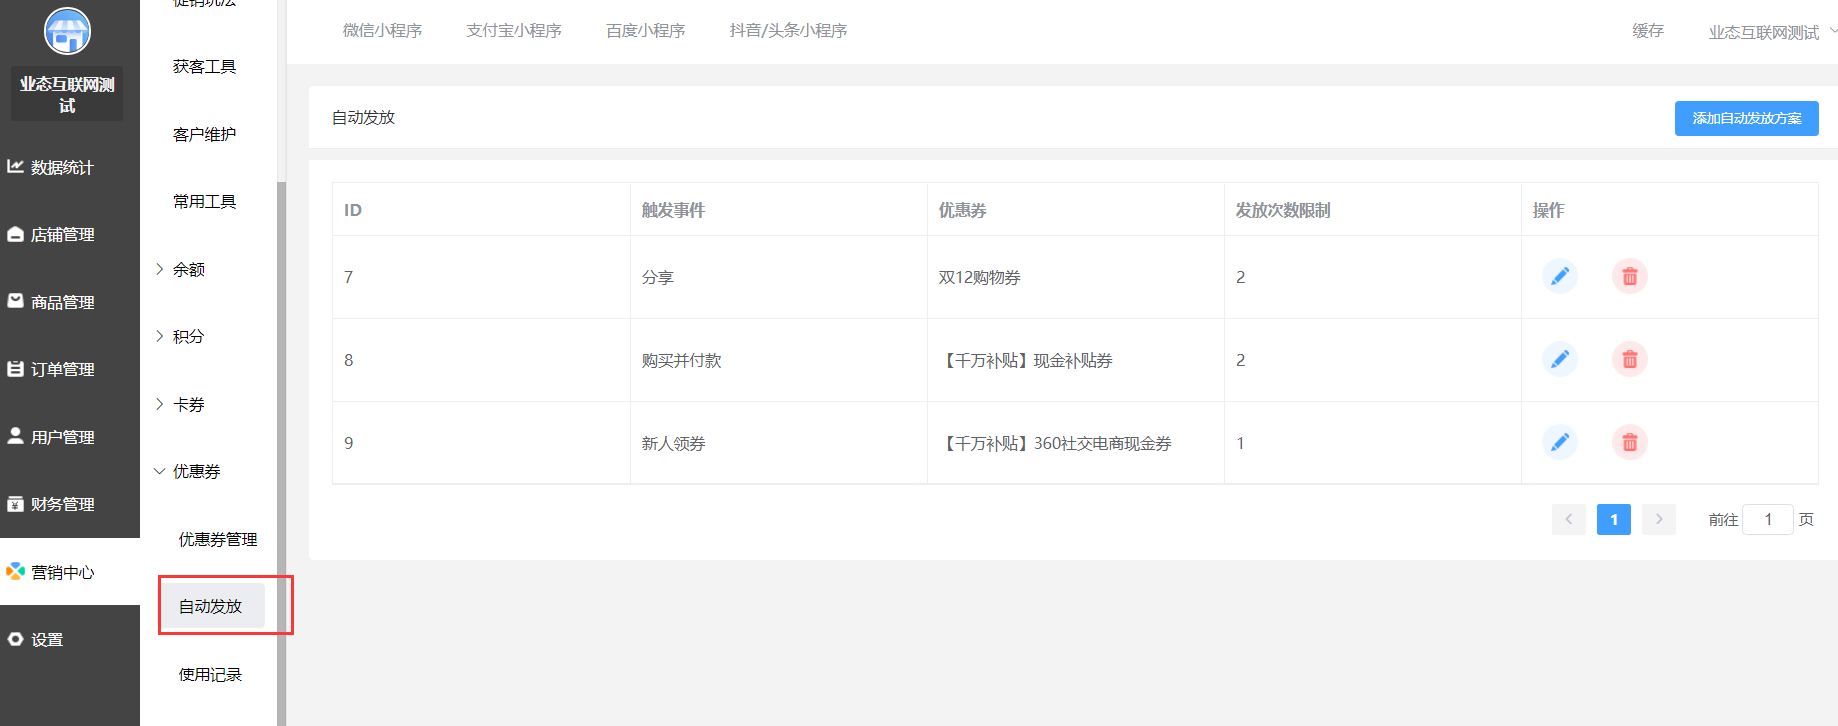
Task: Open 使用记录 submenu item
Action: pyautogui.click(x=210, y=674)
